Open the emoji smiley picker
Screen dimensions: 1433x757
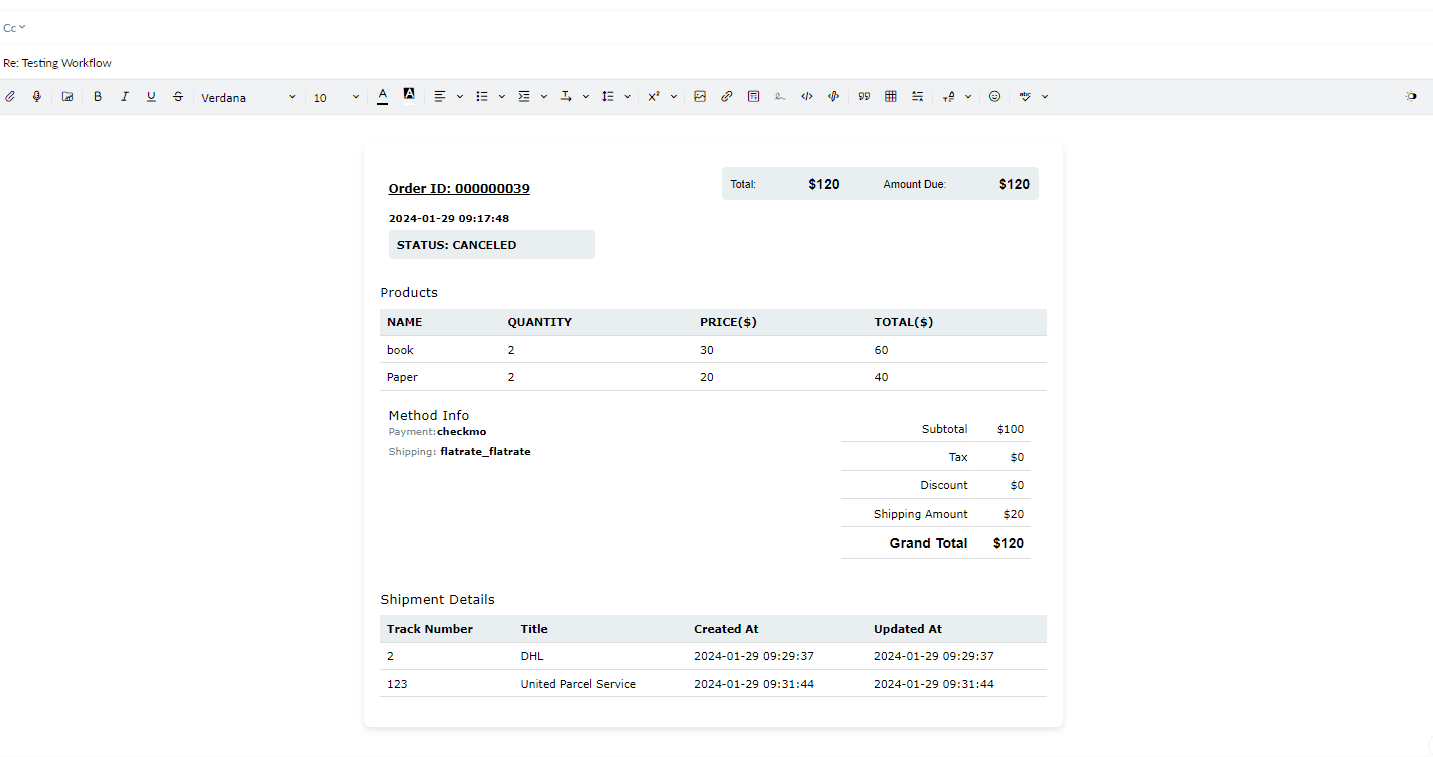pos(994,97)
